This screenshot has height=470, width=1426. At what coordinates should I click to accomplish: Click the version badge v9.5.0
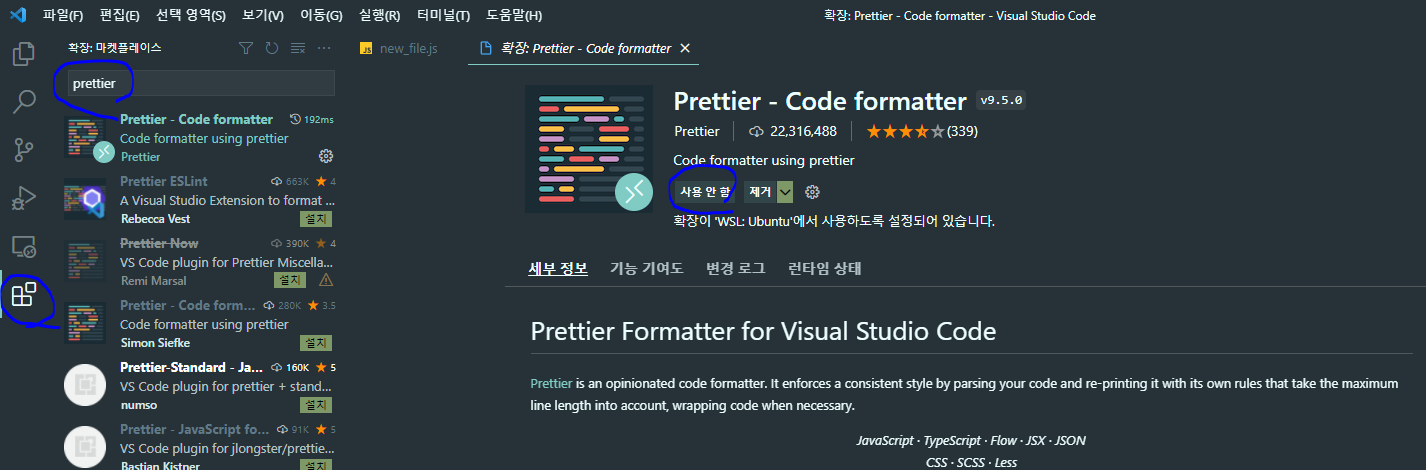[1002, 101]
